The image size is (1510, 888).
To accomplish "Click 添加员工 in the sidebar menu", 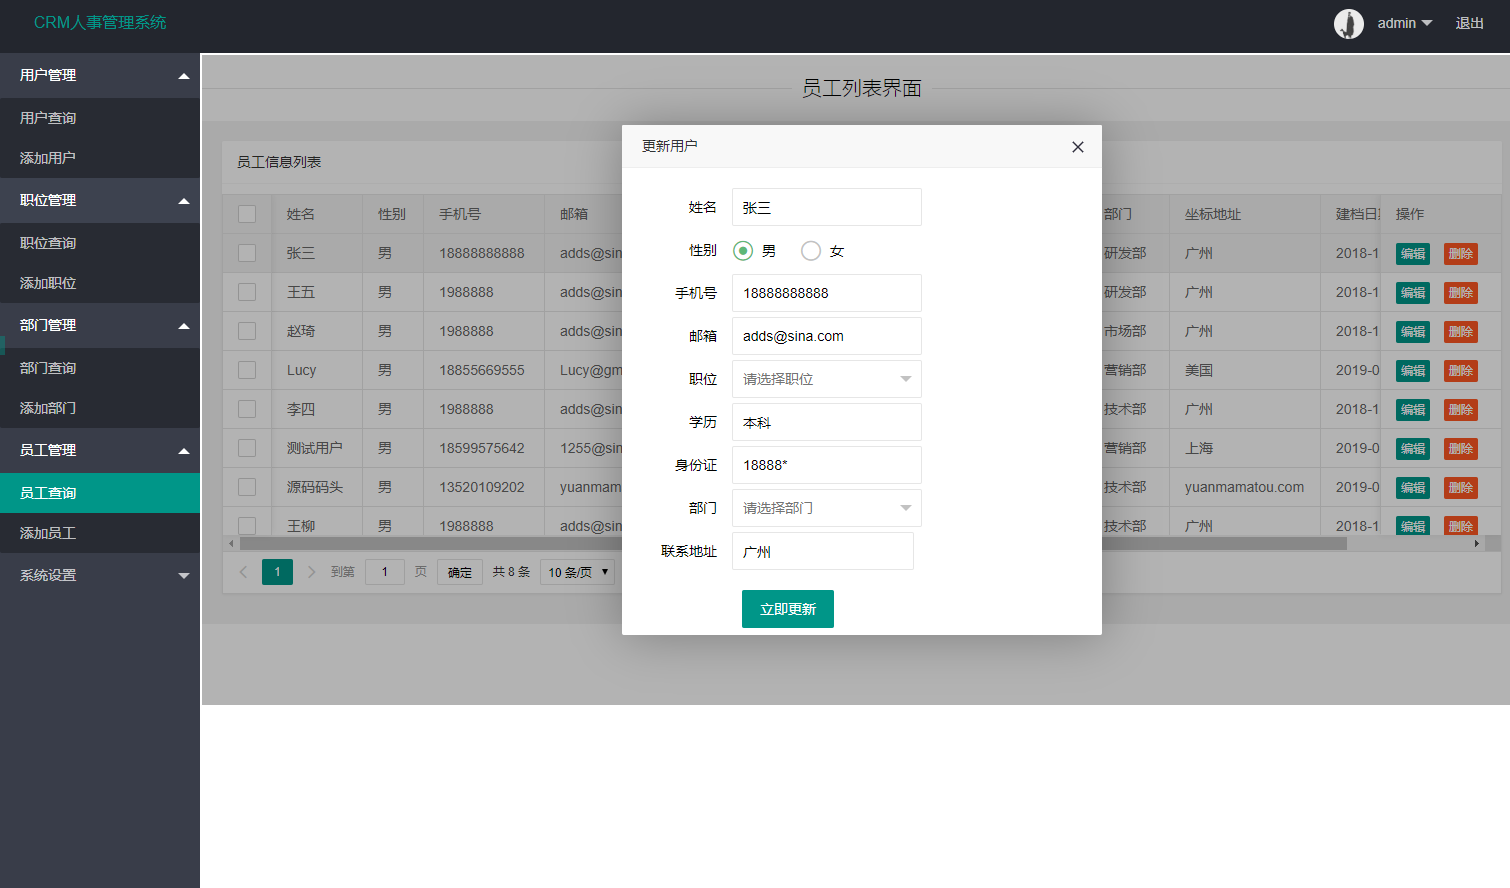I will tap(100, 533).
